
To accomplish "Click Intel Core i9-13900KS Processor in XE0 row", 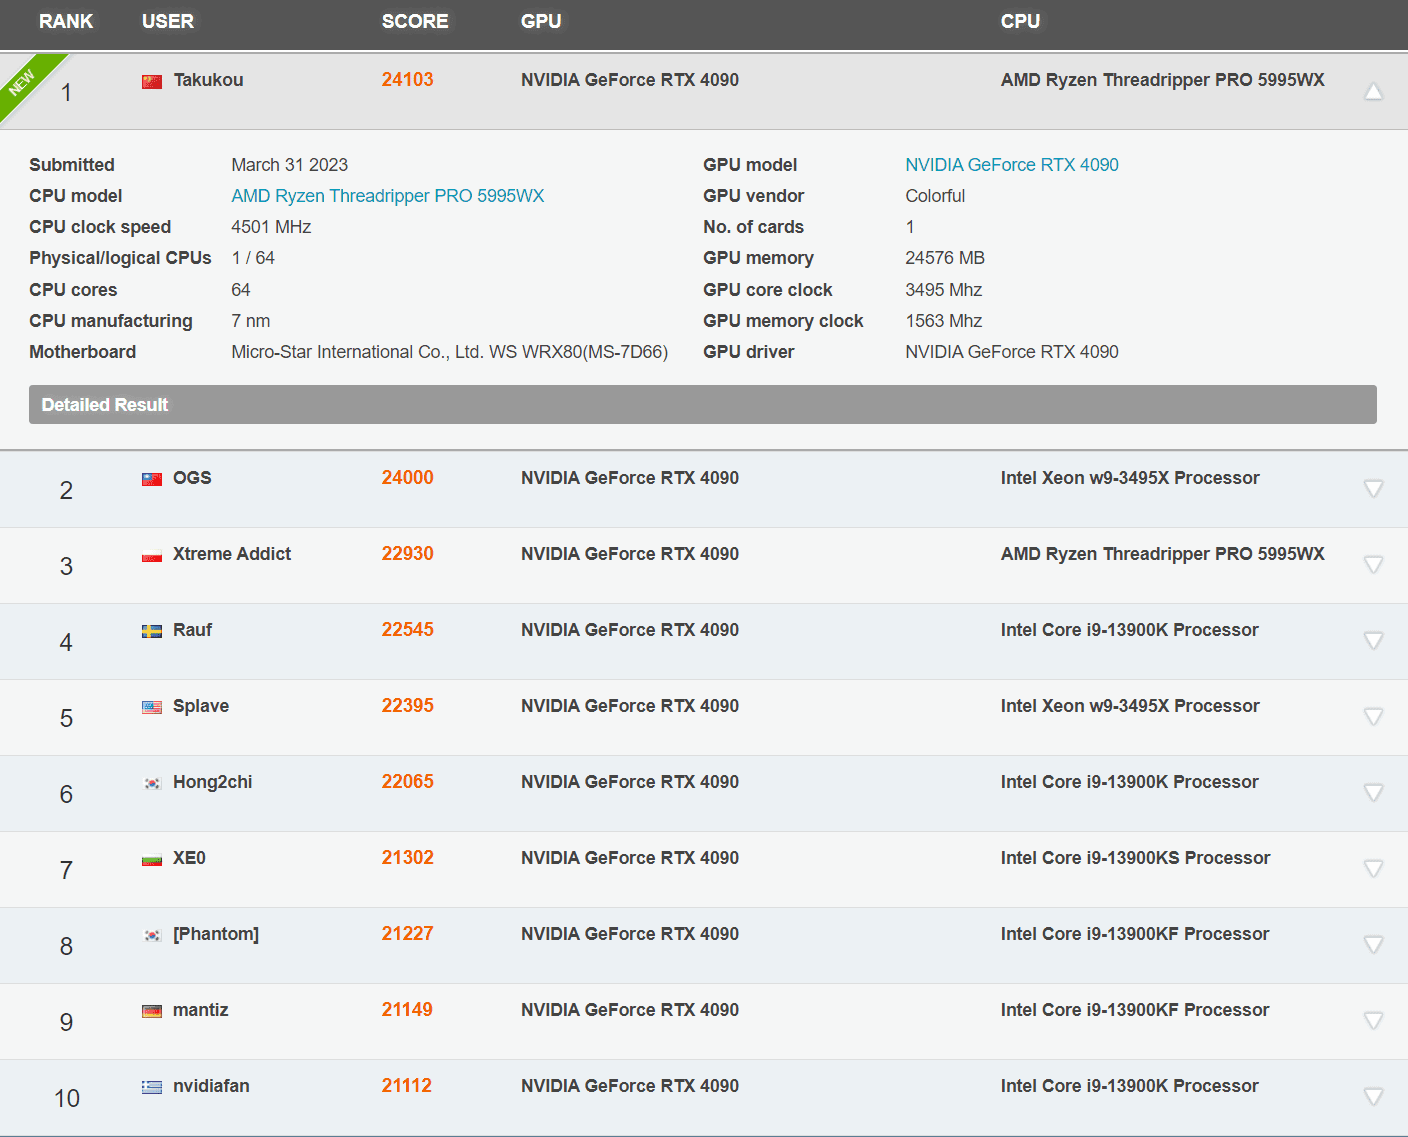I will [1135, 858].
